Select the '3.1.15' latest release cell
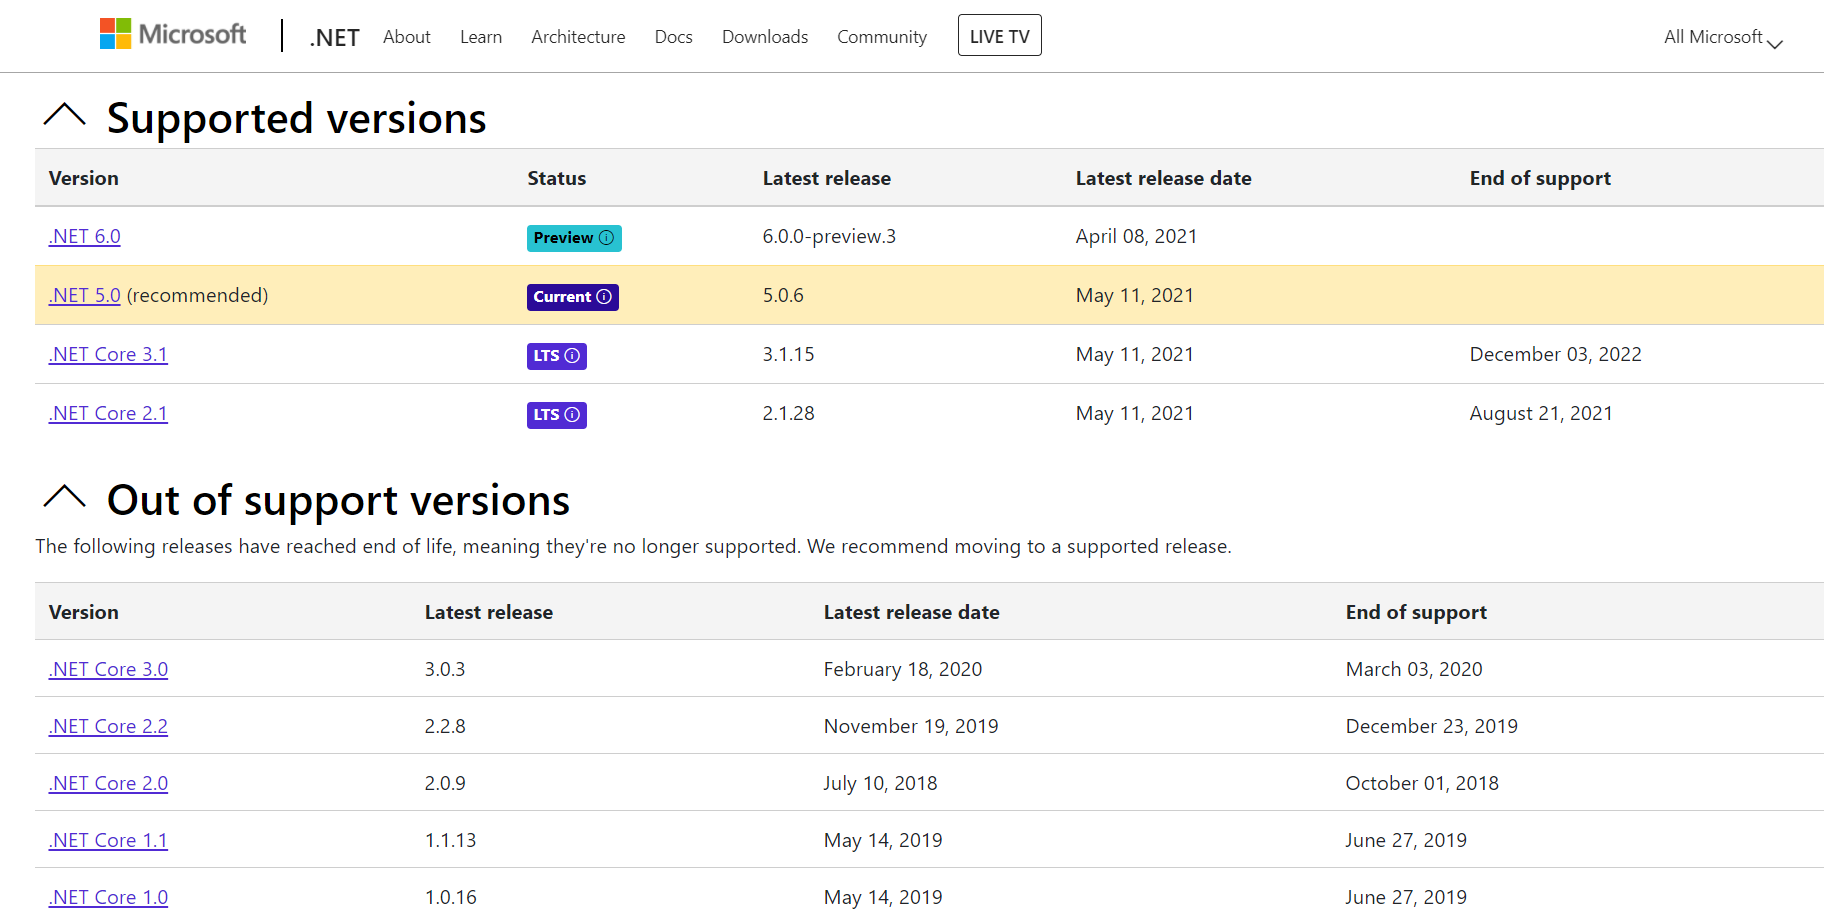The width and height of the screenshot is (1824, 913). click(x=788, y=355)
